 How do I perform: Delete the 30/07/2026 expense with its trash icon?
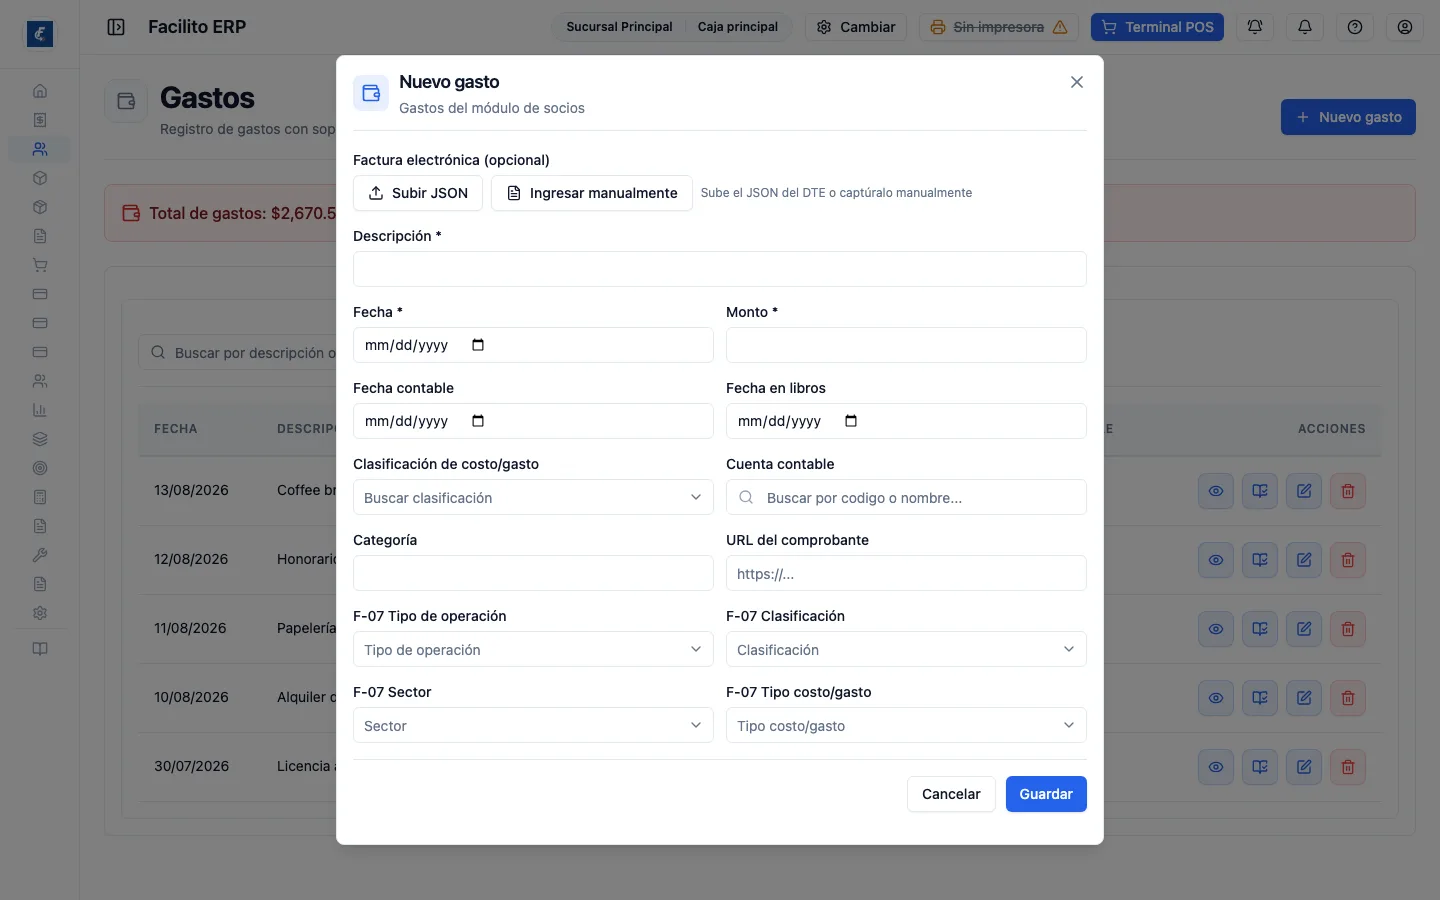[1348, 767]
